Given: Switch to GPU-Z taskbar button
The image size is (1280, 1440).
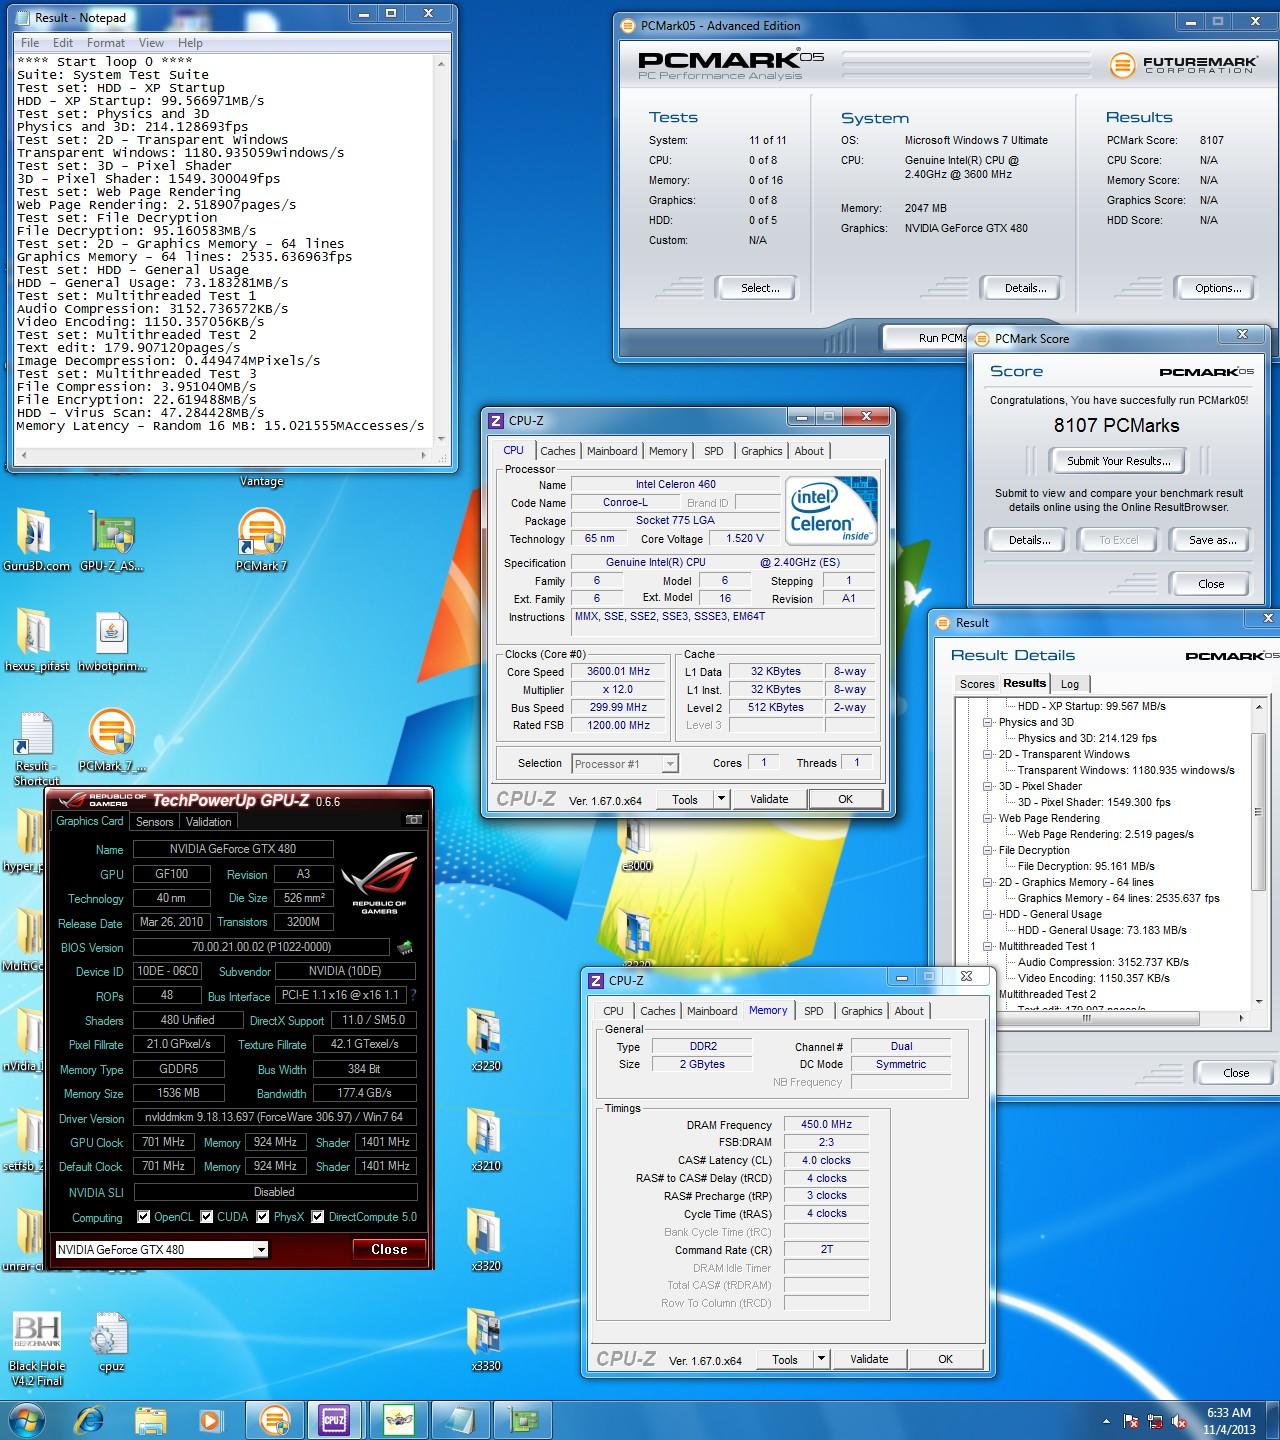Looking at the screenshot, I should 522,1420.
